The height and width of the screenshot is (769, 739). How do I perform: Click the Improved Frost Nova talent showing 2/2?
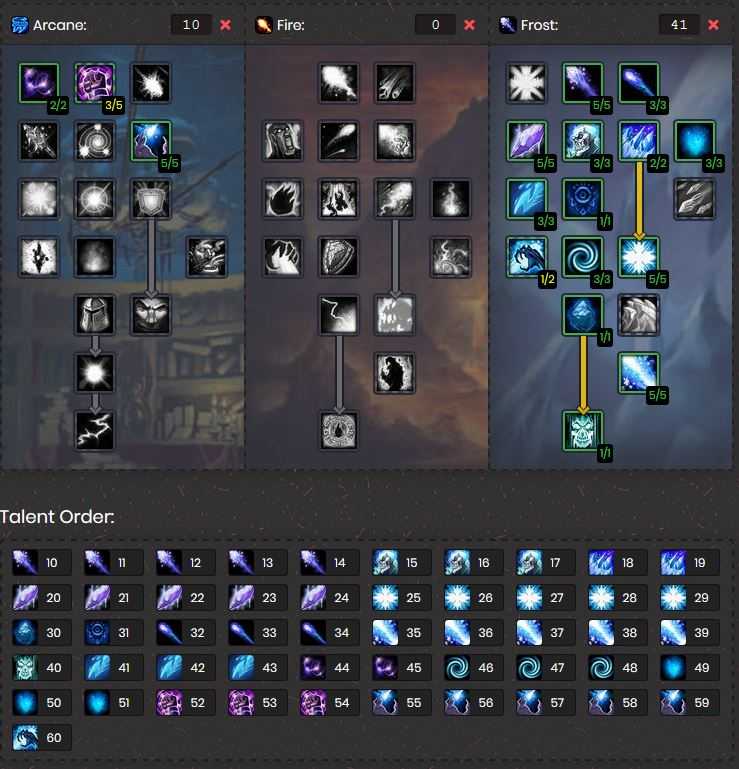click(x=638, y=141)
